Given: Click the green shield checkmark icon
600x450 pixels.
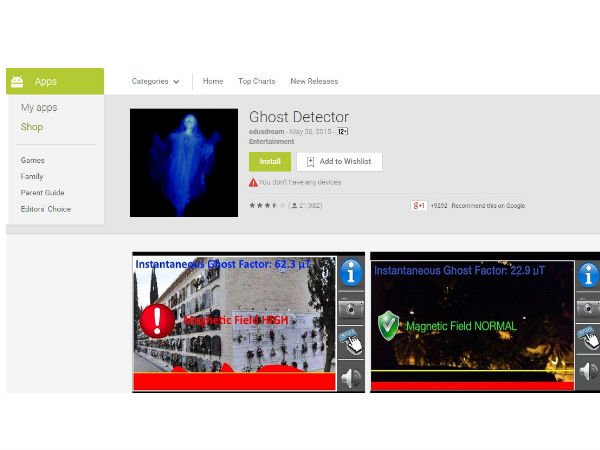Looking at the screenshot, I should click(388, 325).
